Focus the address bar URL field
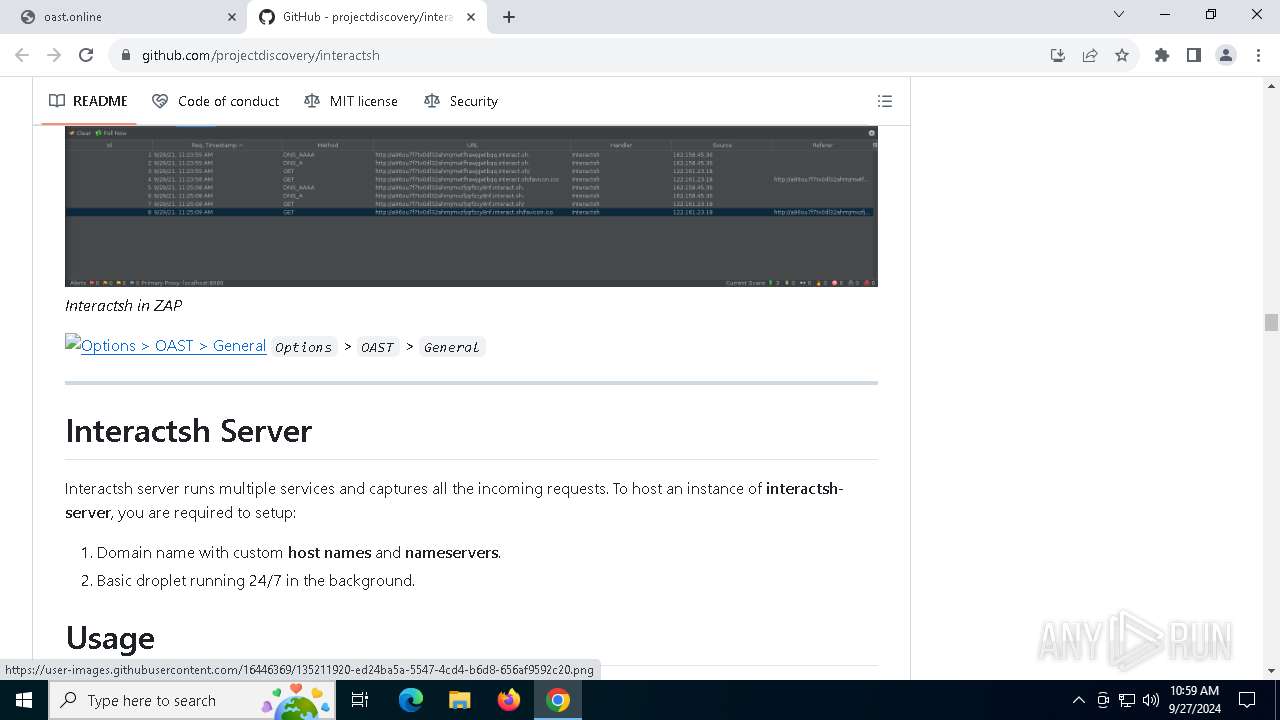Image resolution: width=1280 pixels, height=720 pixels. click(590, 55)
